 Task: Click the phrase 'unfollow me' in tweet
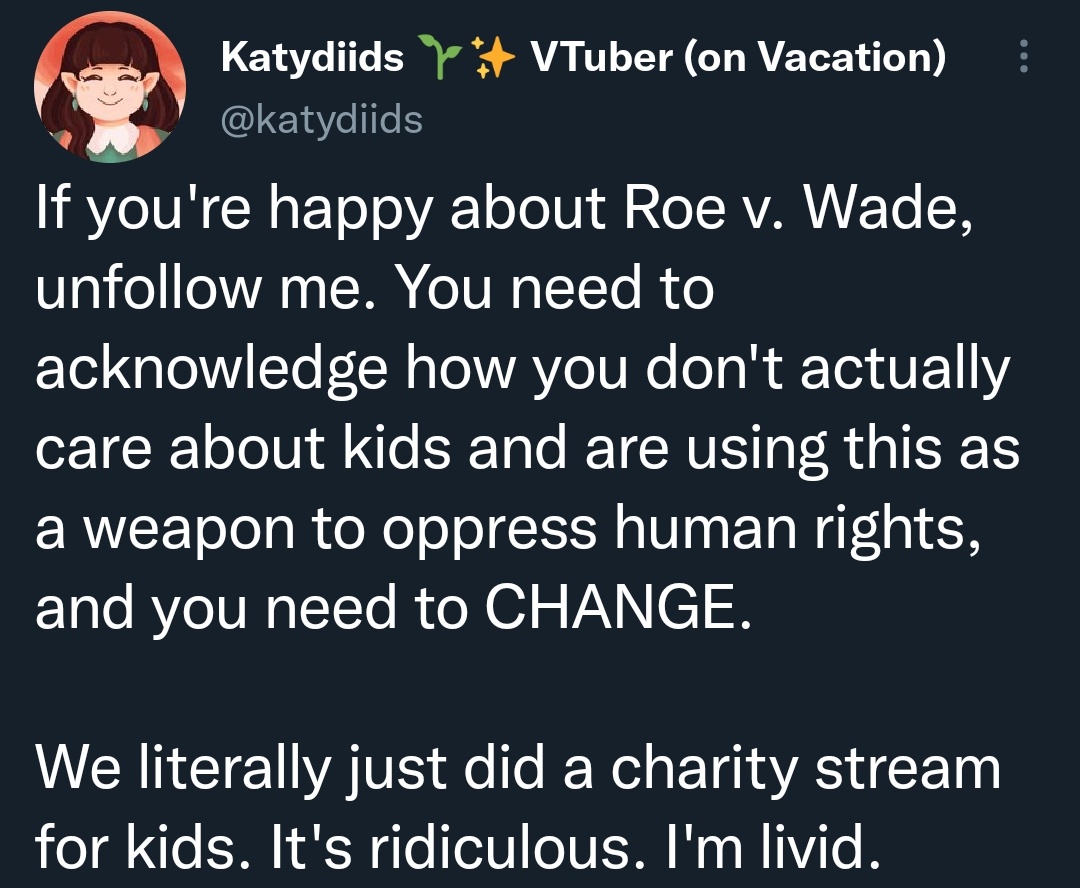pos(198,287)
